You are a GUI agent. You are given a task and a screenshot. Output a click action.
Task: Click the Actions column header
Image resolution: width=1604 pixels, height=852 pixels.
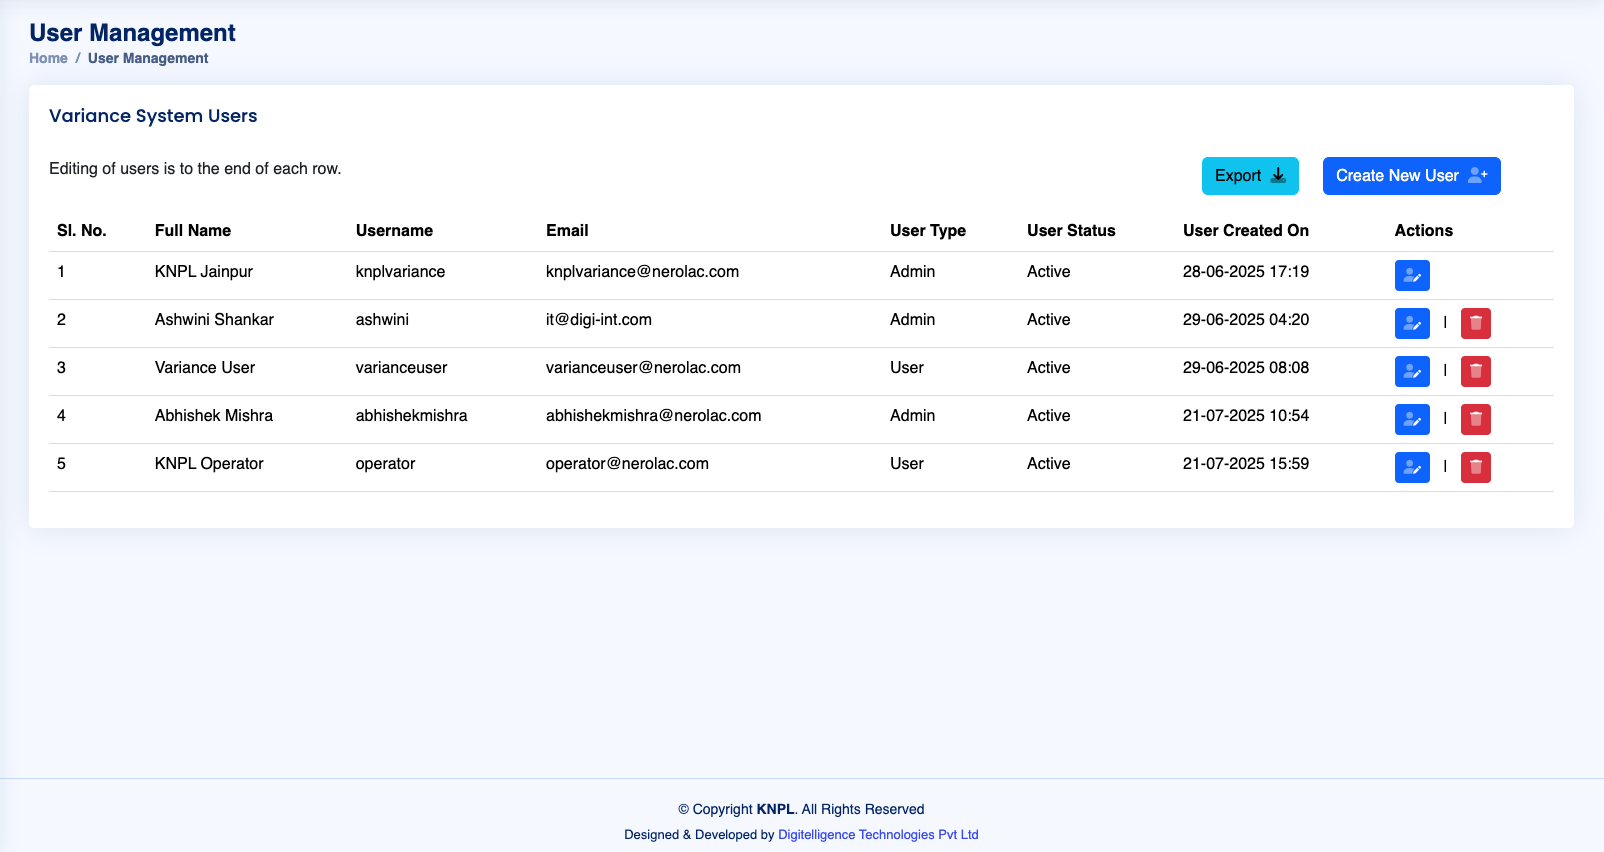pos(1424,230)
